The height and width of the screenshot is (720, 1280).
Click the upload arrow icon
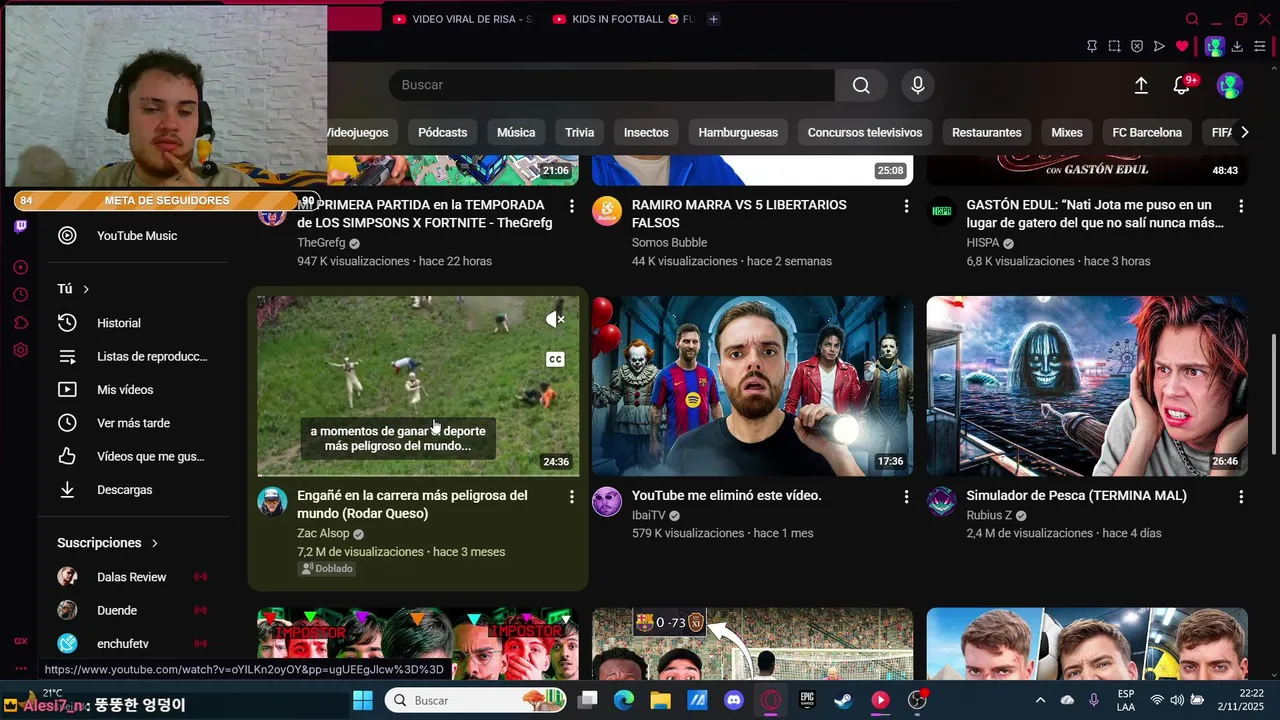point(1141,86)
